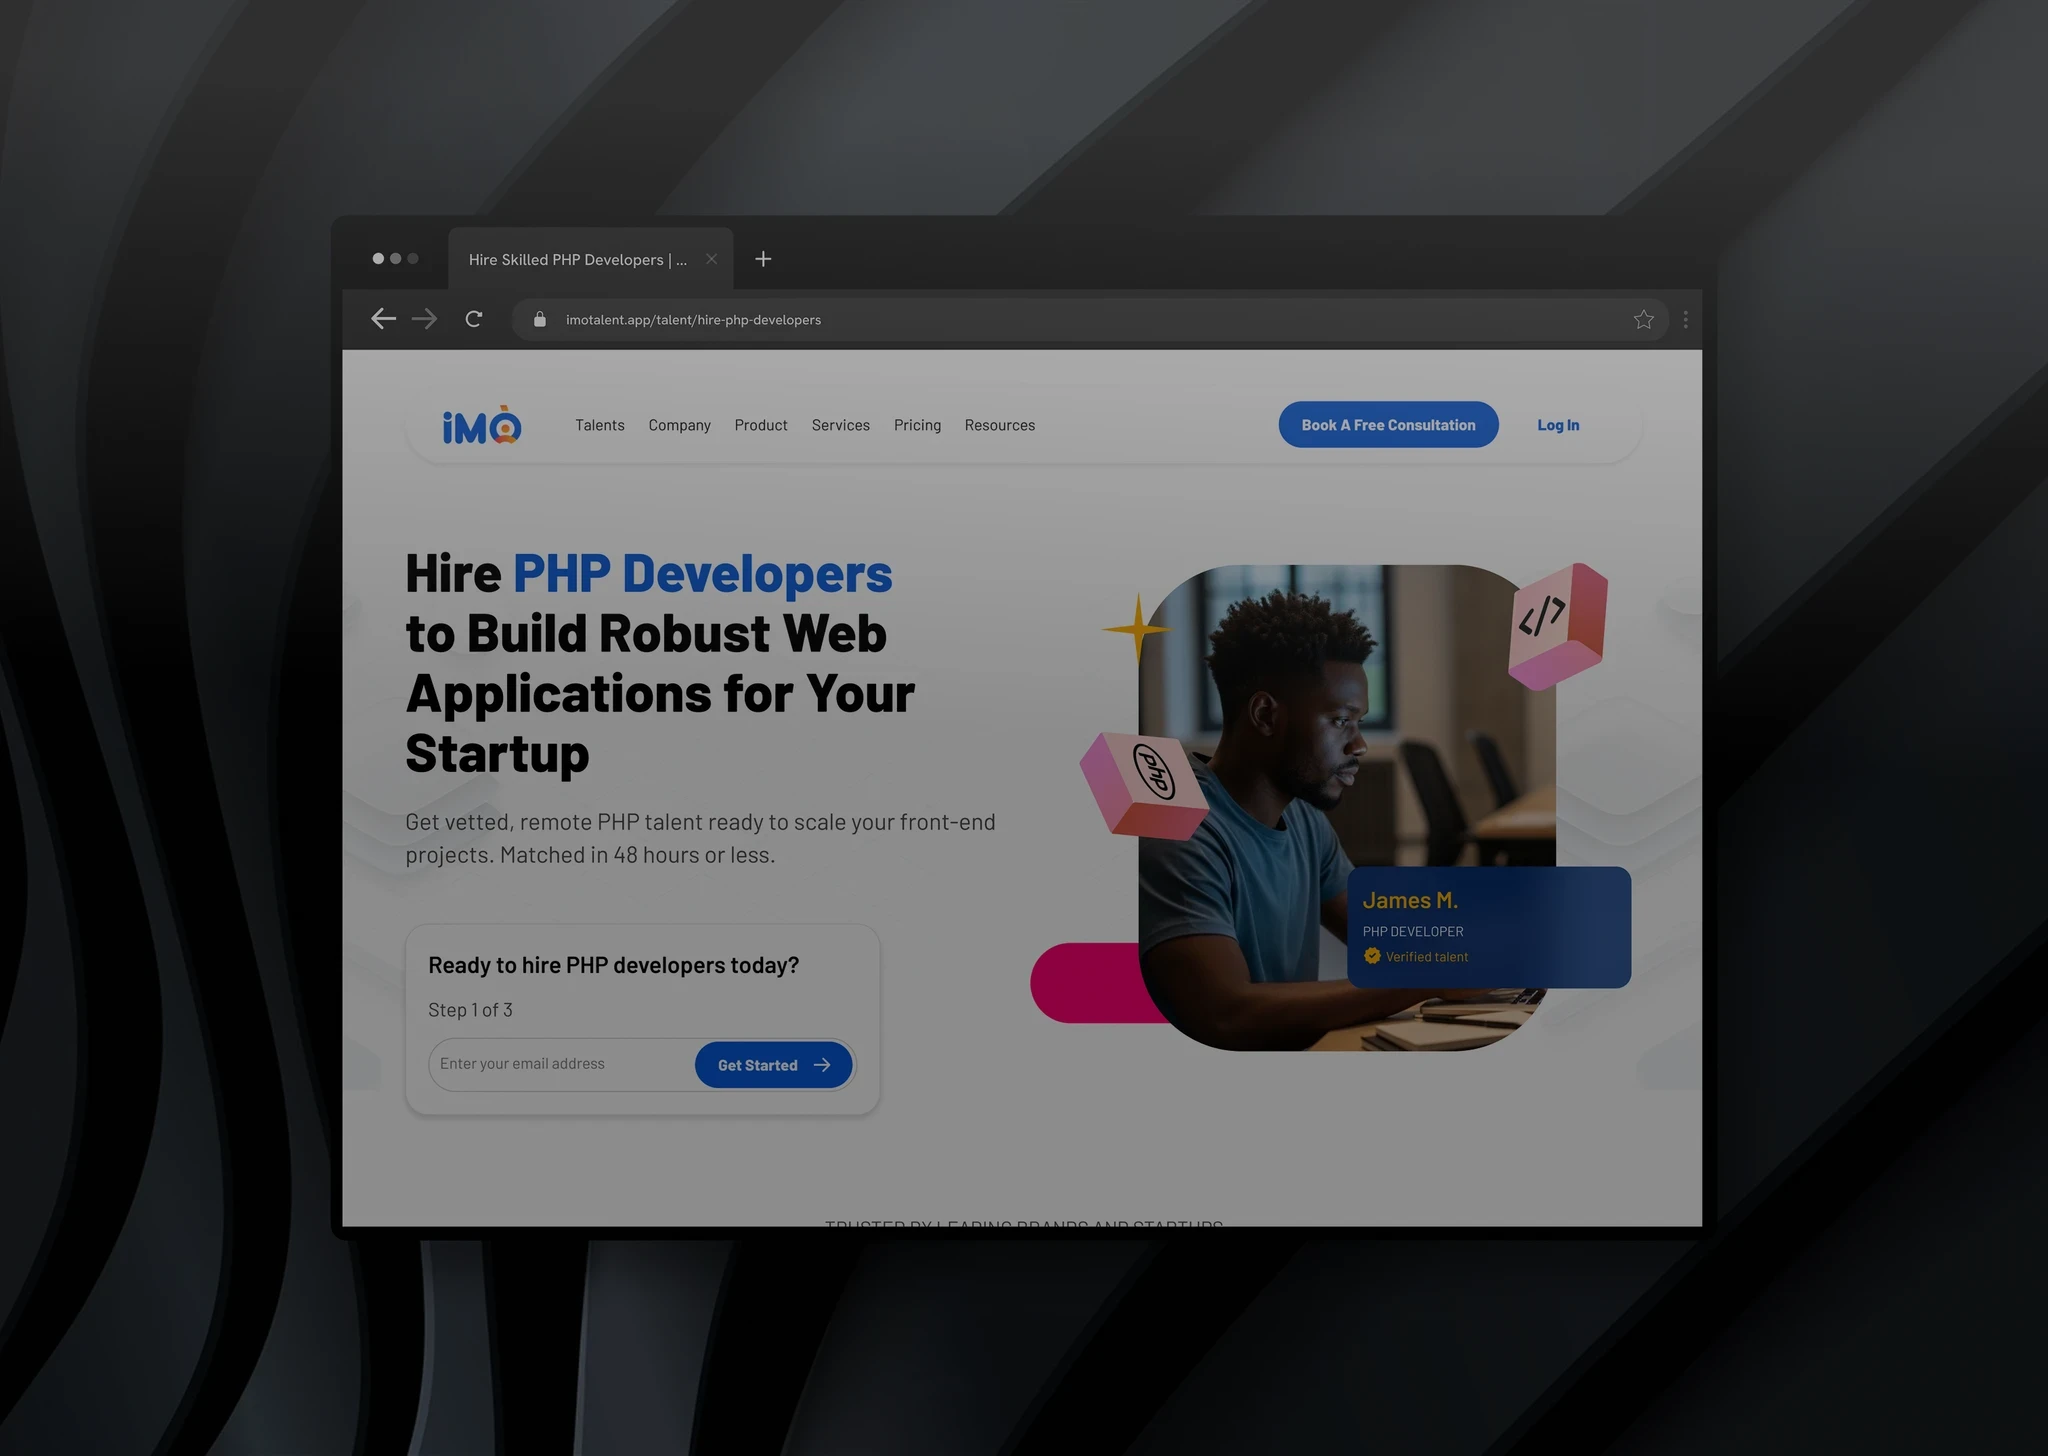Click the browser forward arrow
This screenshot has width=2048, height=1456.
pyautogui.click(x=425, y=319)
